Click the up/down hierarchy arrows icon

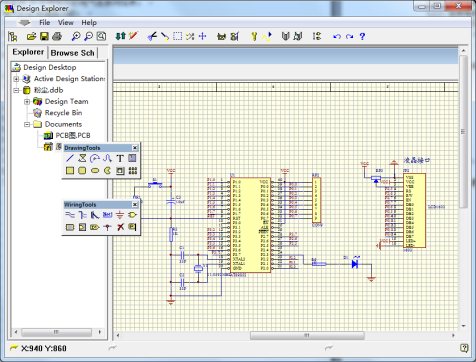click(x=120, y=36)
